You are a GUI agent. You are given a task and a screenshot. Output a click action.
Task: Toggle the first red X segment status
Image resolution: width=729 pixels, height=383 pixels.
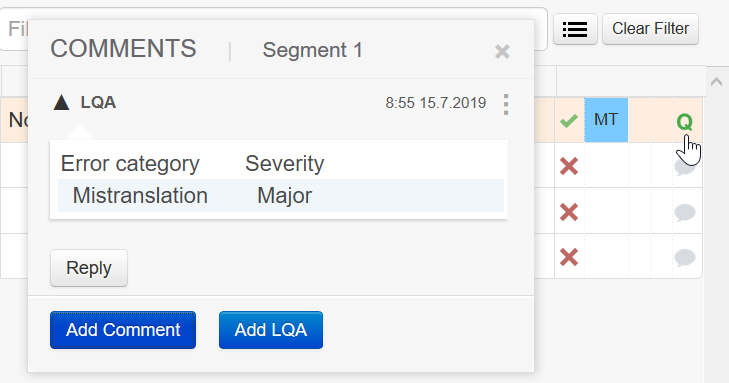[x=569, y=166]
